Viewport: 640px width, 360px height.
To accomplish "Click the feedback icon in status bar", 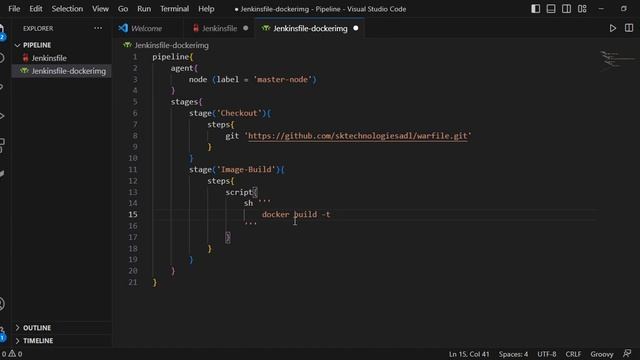I will click(627, 354).
